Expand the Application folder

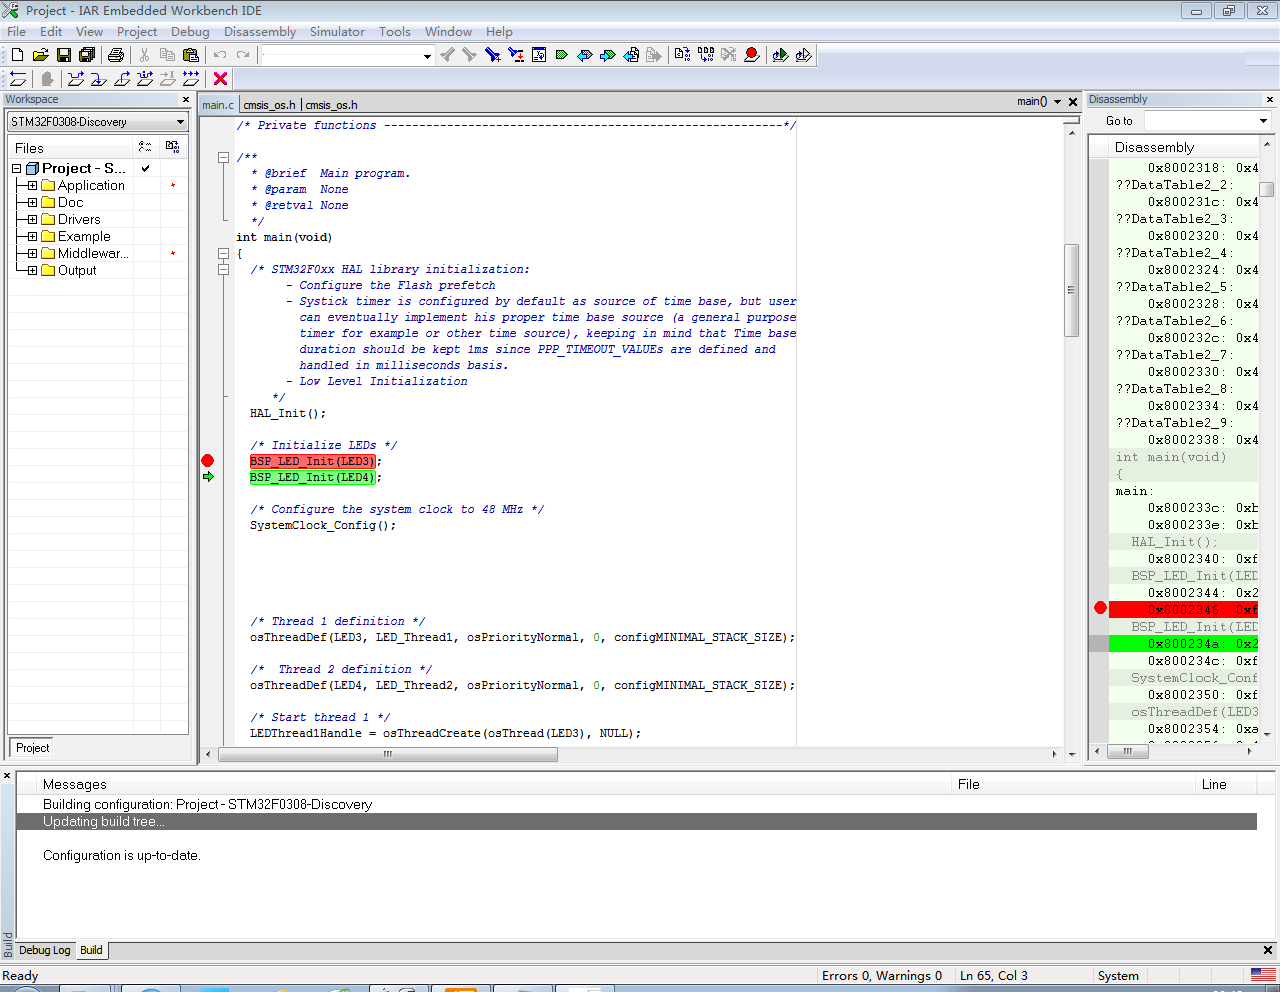pos(32,185)
